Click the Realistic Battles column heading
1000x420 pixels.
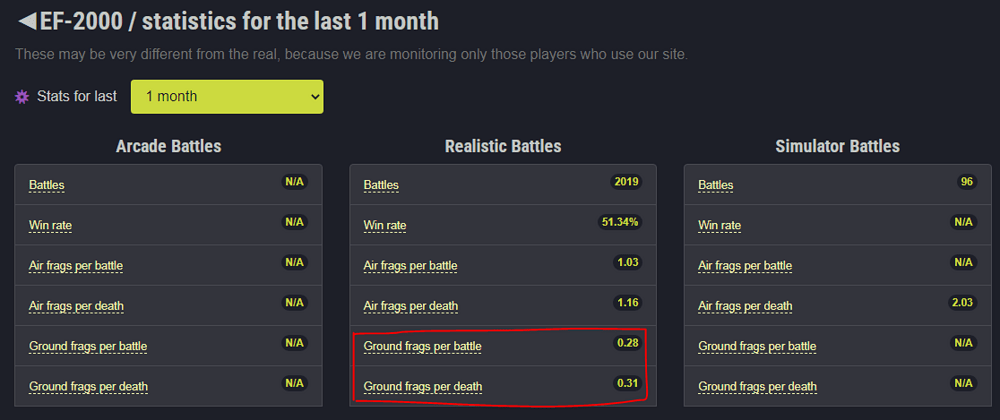[x=503, y=147]
